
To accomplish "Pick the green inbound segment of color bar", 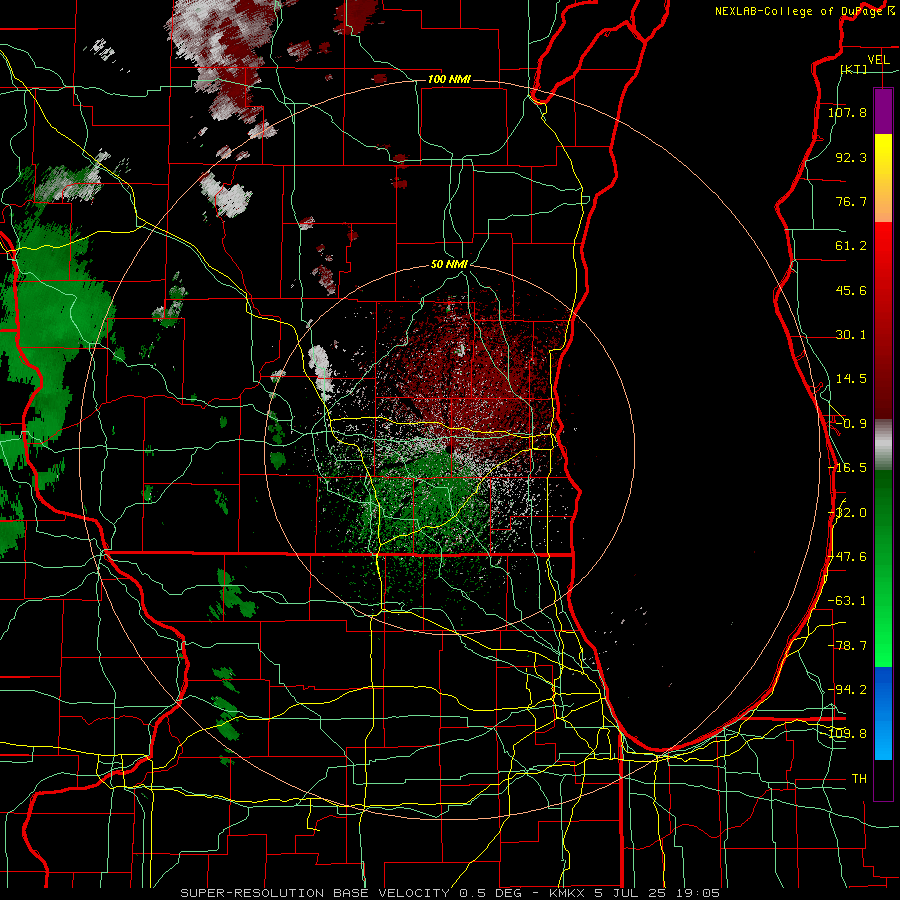I will pos(883,568).
